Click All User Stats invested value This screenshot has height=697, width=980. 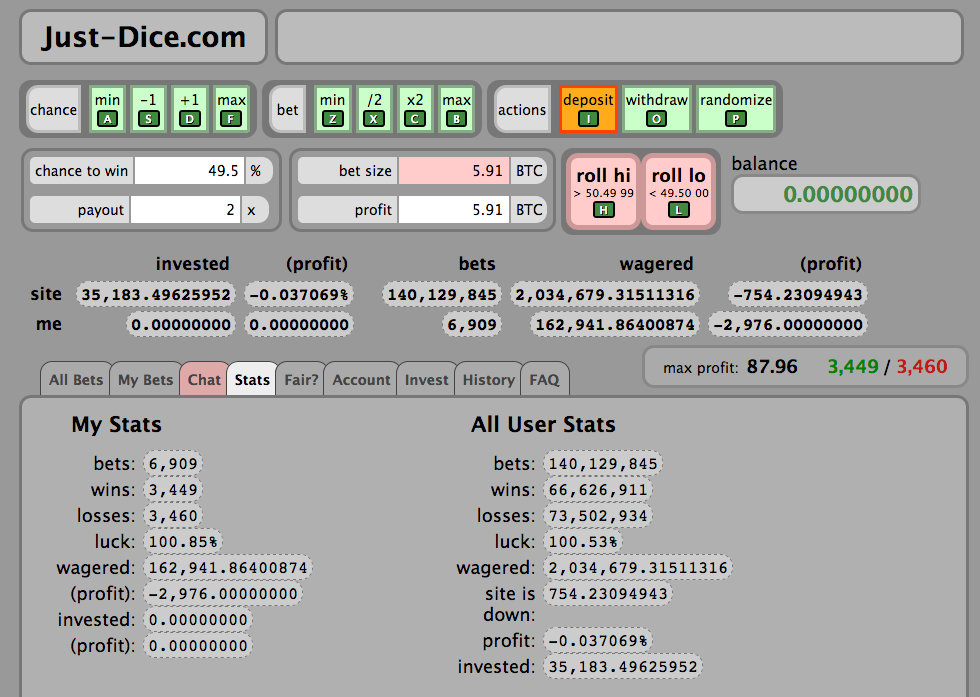623,667
